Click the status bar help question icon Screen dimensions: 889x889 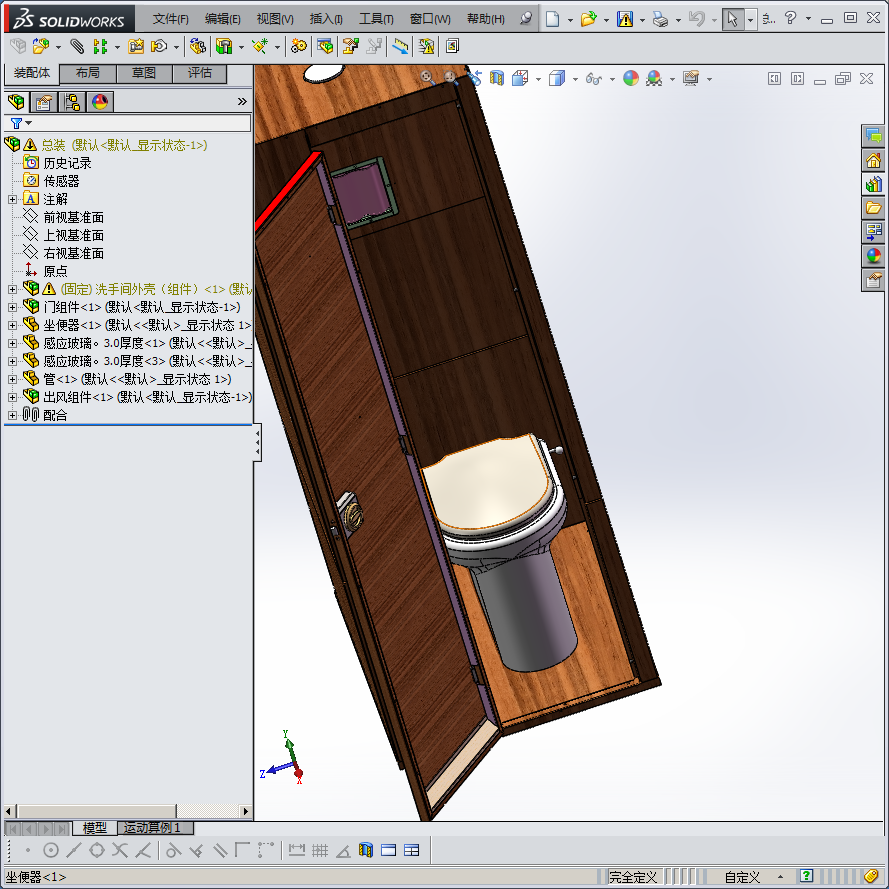click(806, 877)
